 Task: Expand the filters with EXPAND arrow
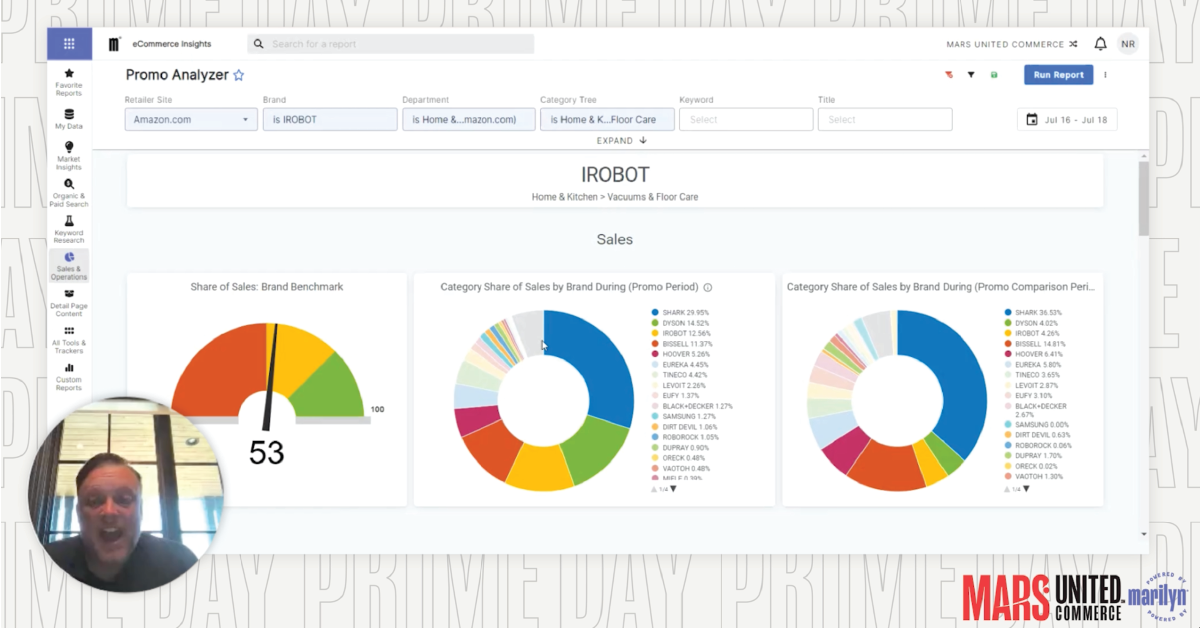(x=622, y=141)
